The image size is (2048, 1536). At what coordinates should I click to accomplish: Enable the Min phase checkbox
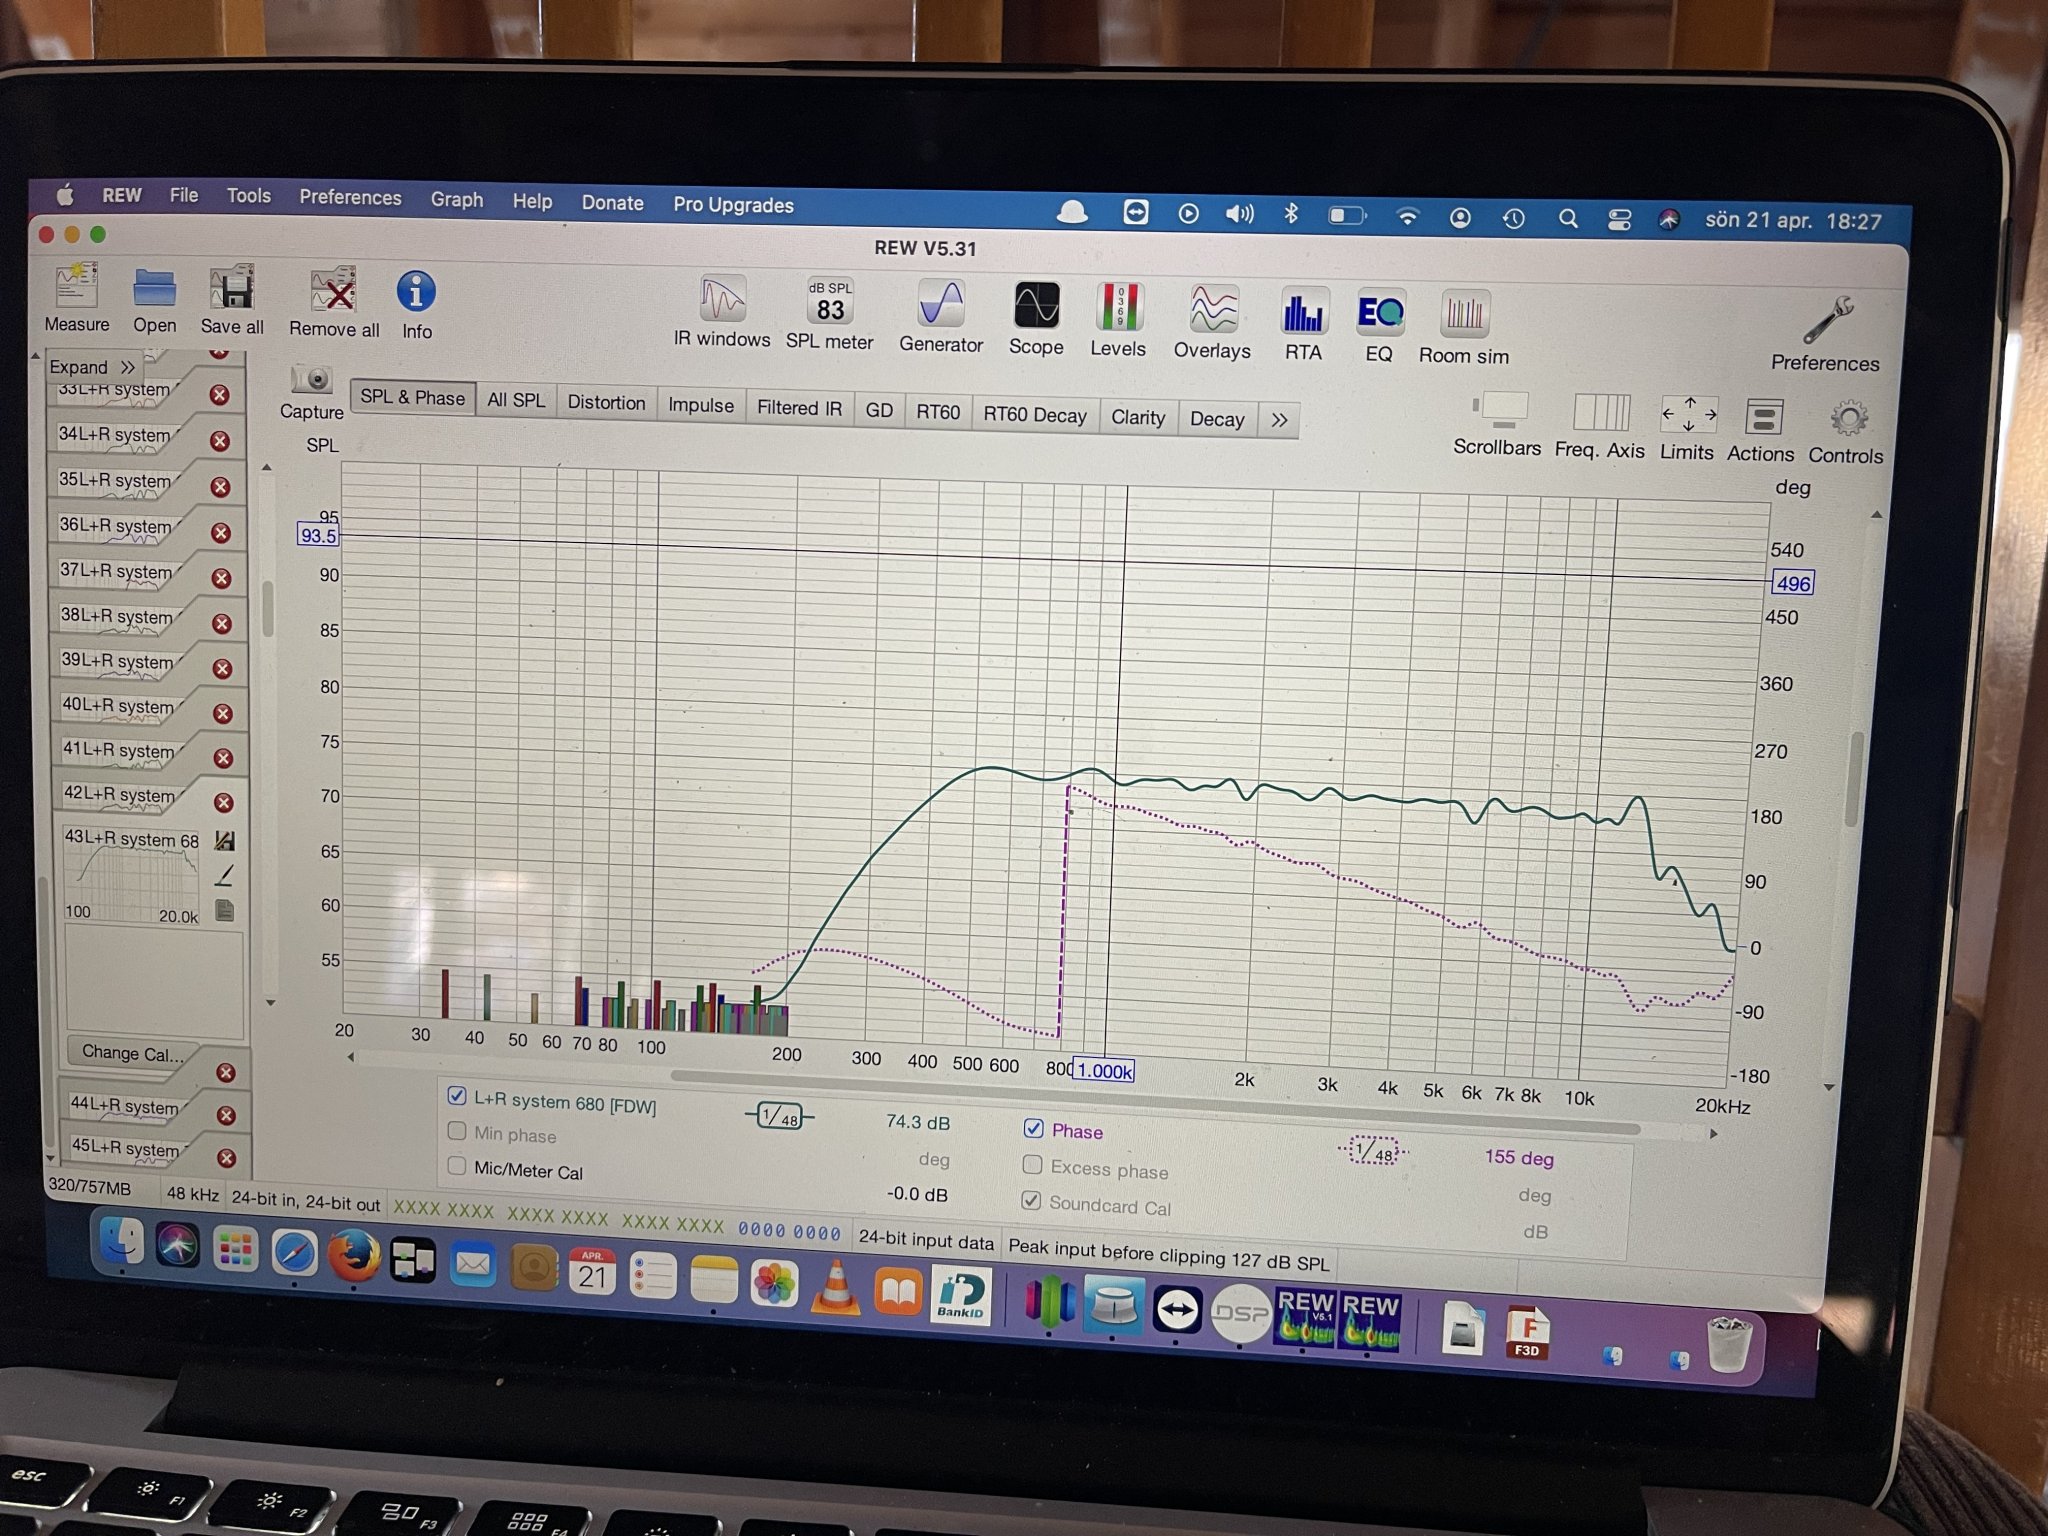pos(457,1131)
